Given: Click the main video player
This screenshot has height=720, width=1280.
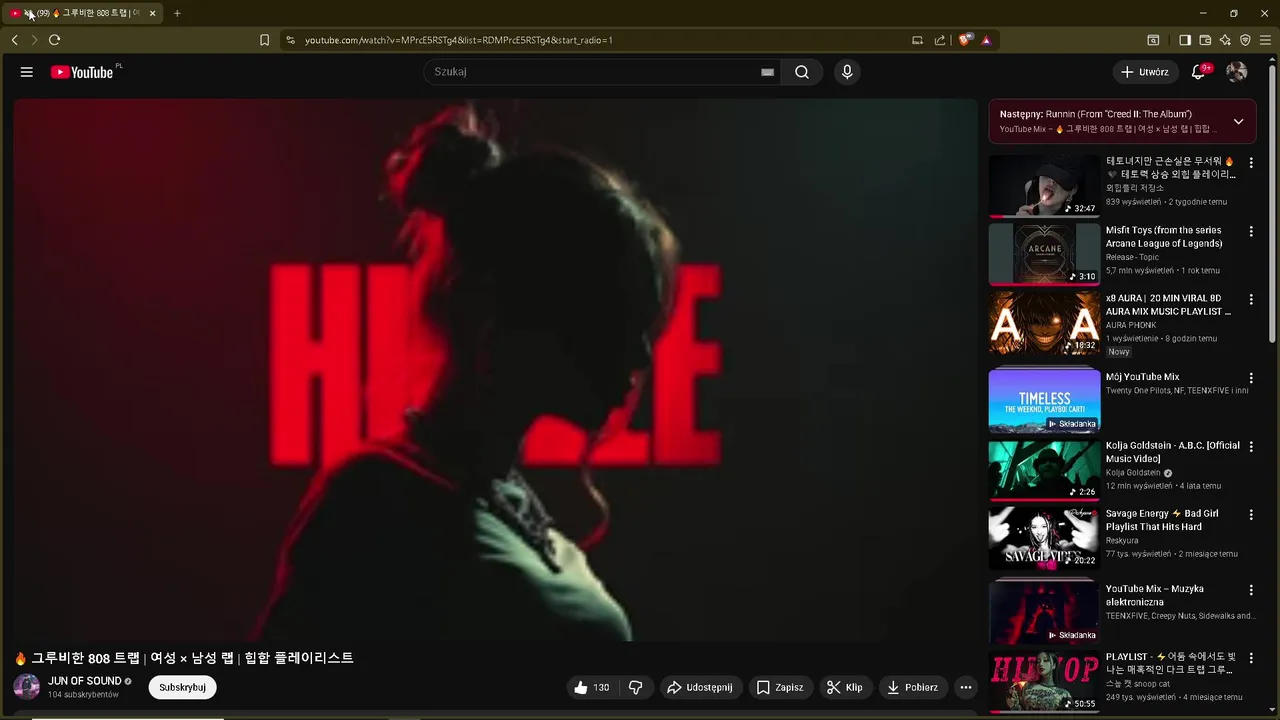Looking at the screenshot, I should [x=495, y=370].
